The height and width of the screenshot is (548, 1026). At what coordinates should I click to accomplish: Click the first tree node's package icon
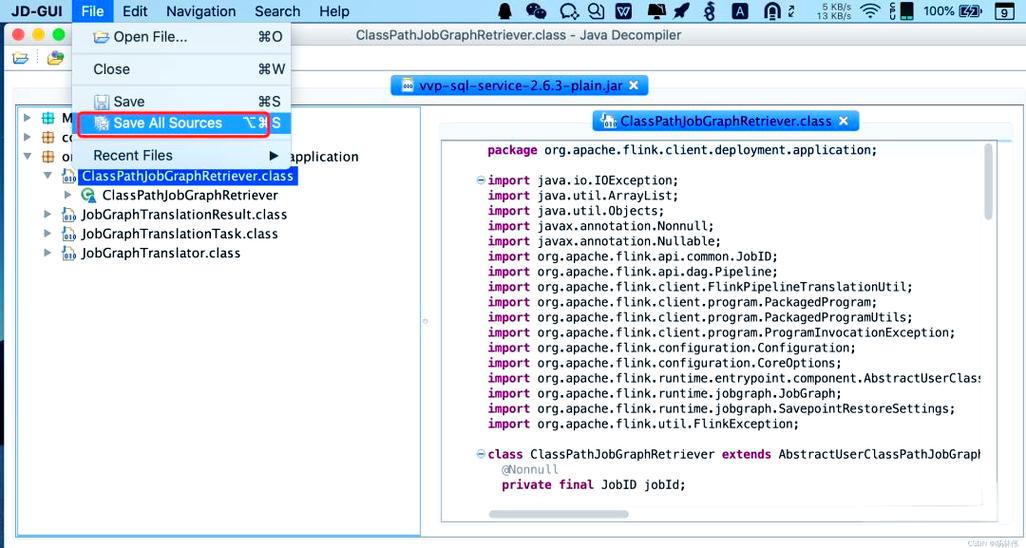click(x=48, y=118)
